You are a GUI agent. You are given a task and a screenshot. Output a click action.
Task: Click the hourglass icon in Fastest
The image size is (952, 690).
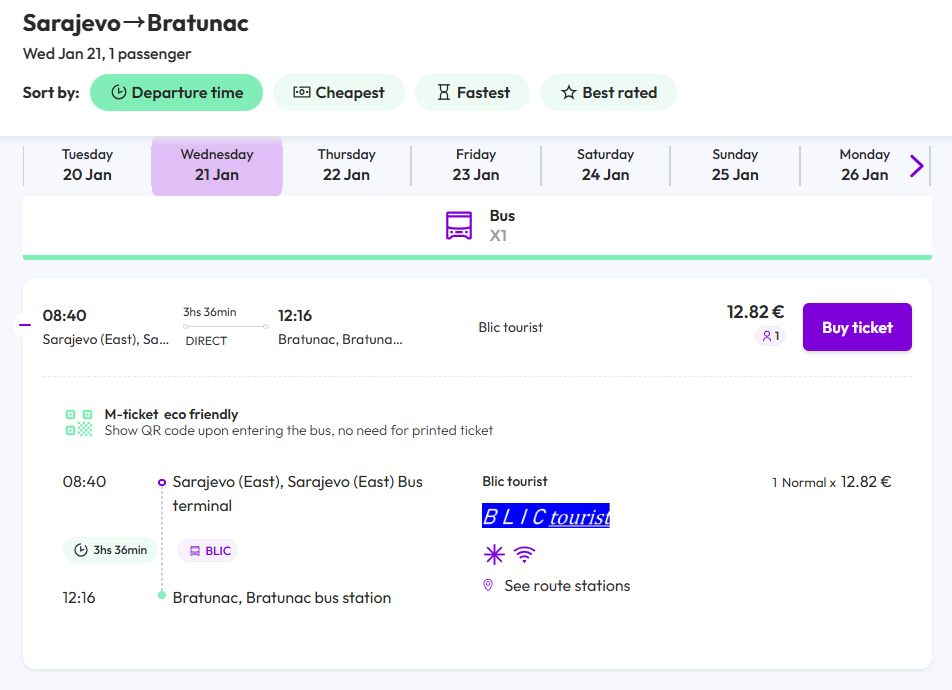point(444,92)
